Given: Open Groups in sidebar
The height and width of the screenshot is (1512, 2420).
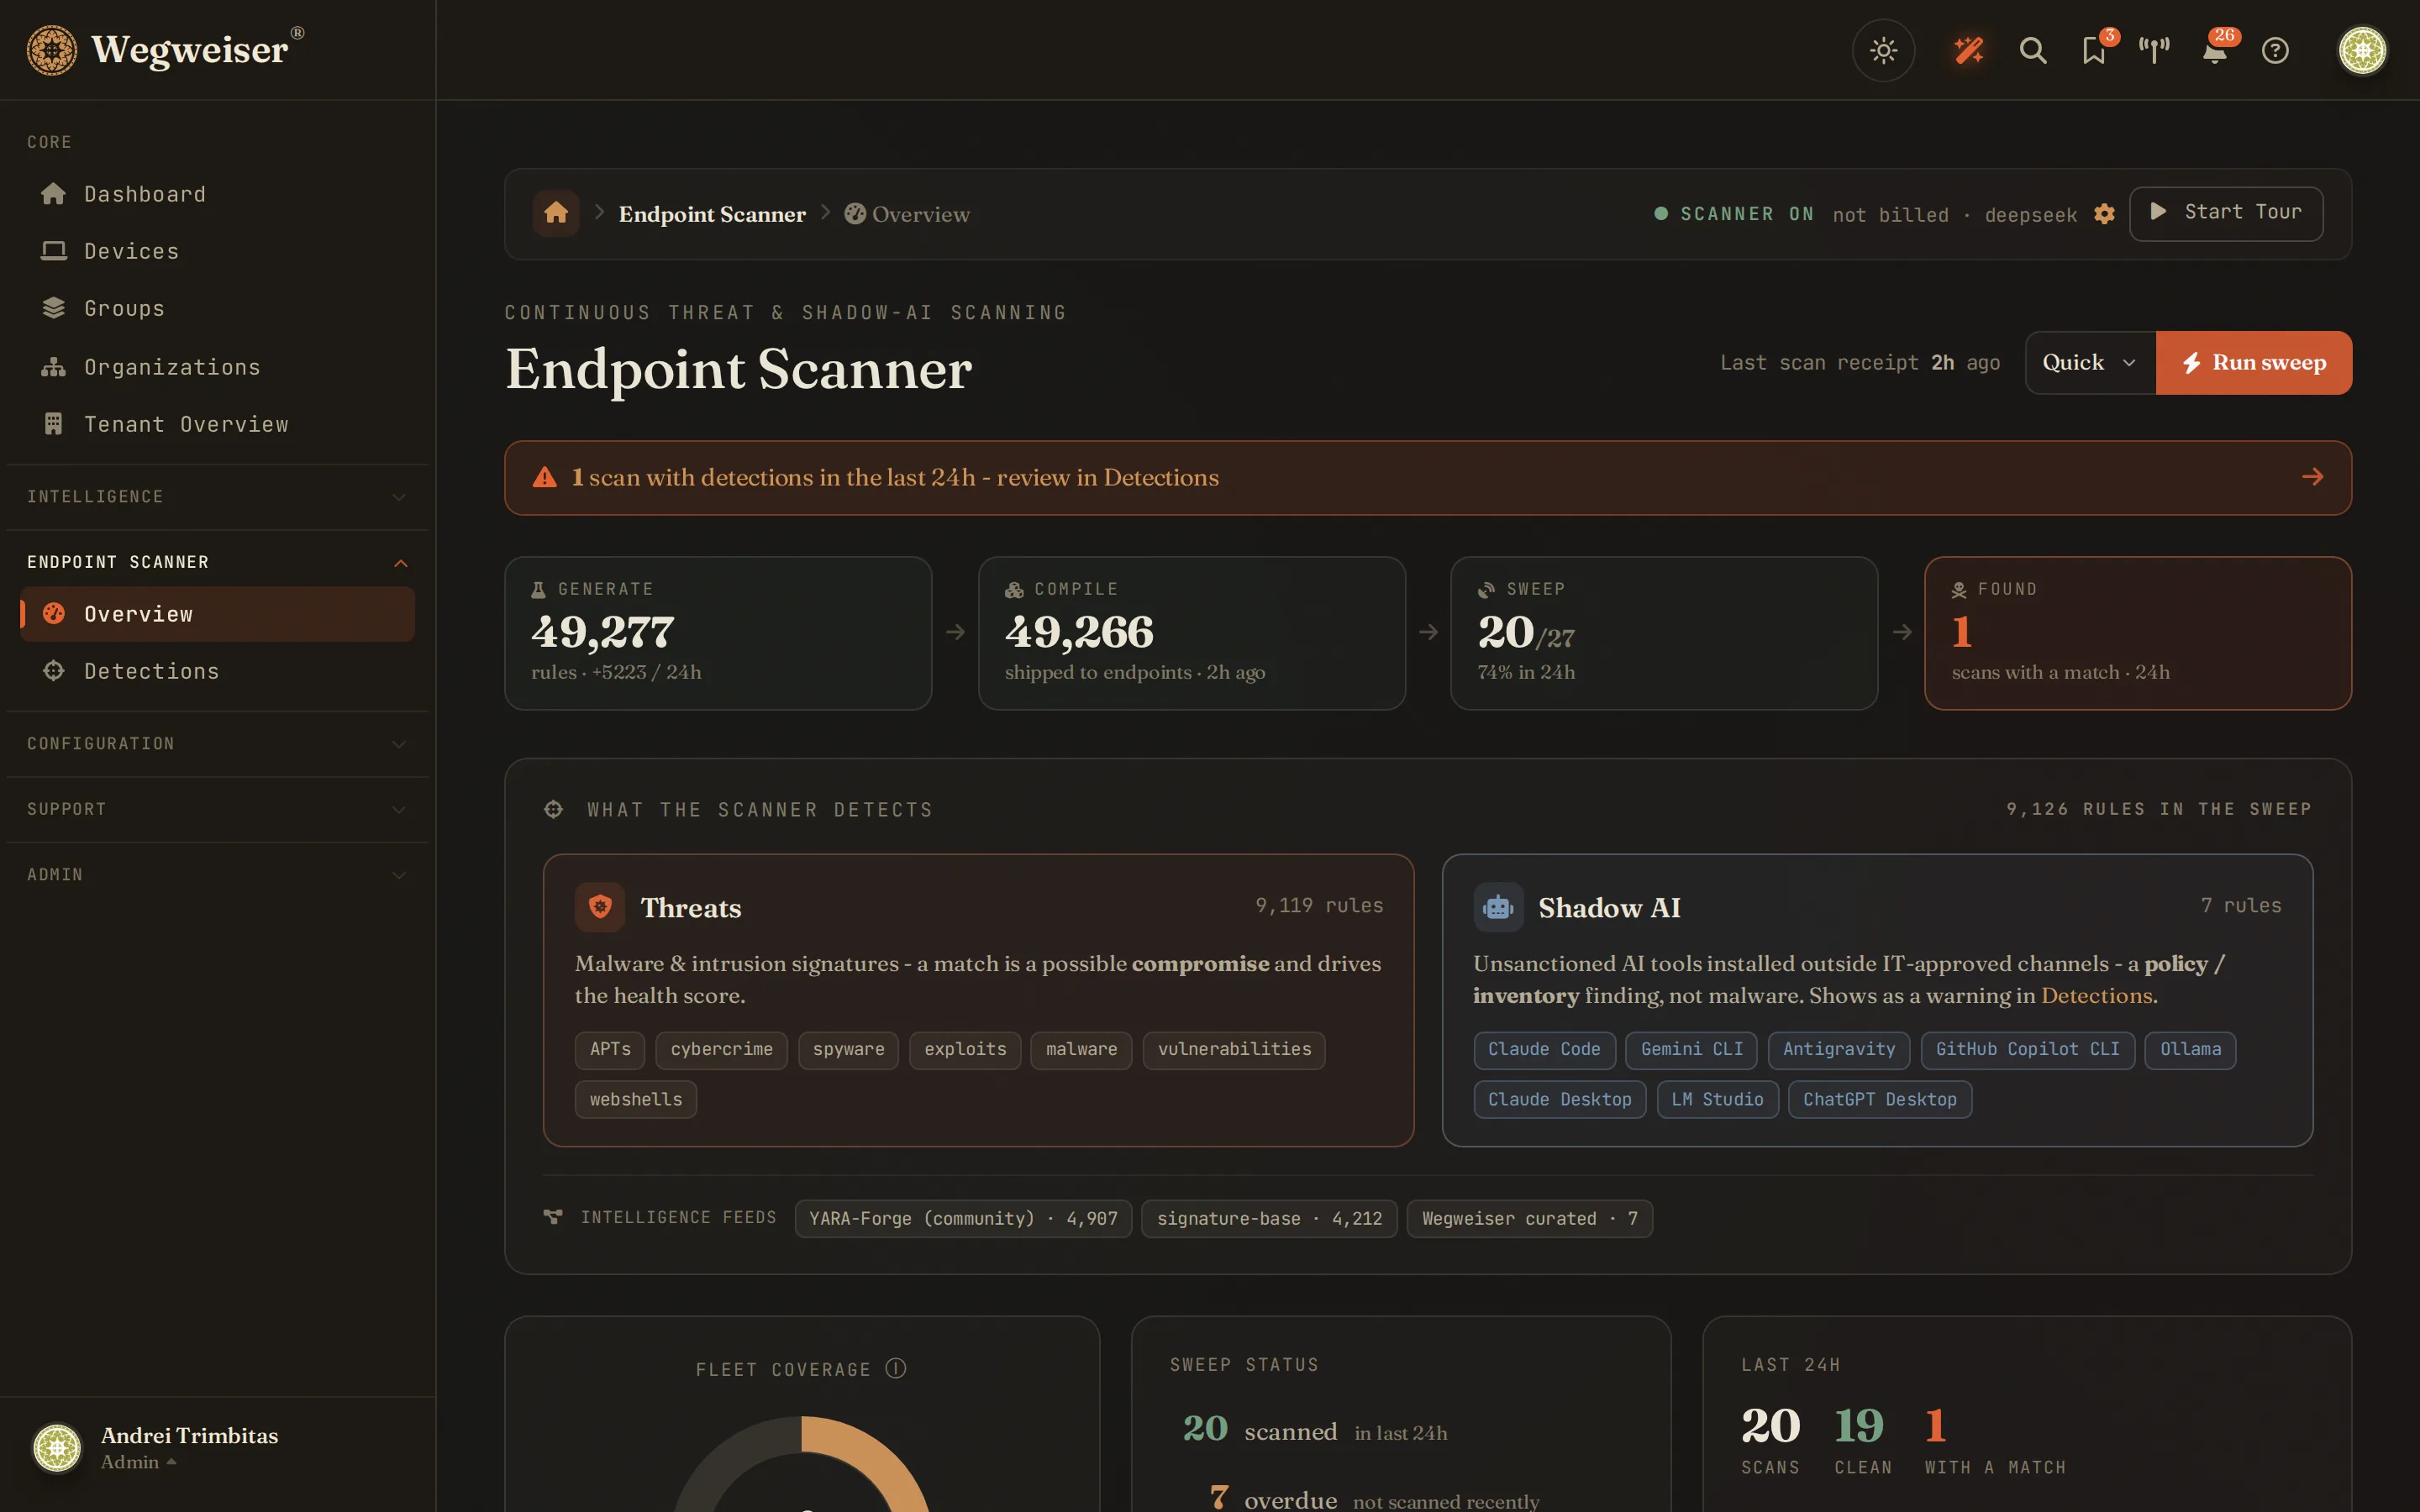Looking at the screenshot, I should [x=217, y=308].
